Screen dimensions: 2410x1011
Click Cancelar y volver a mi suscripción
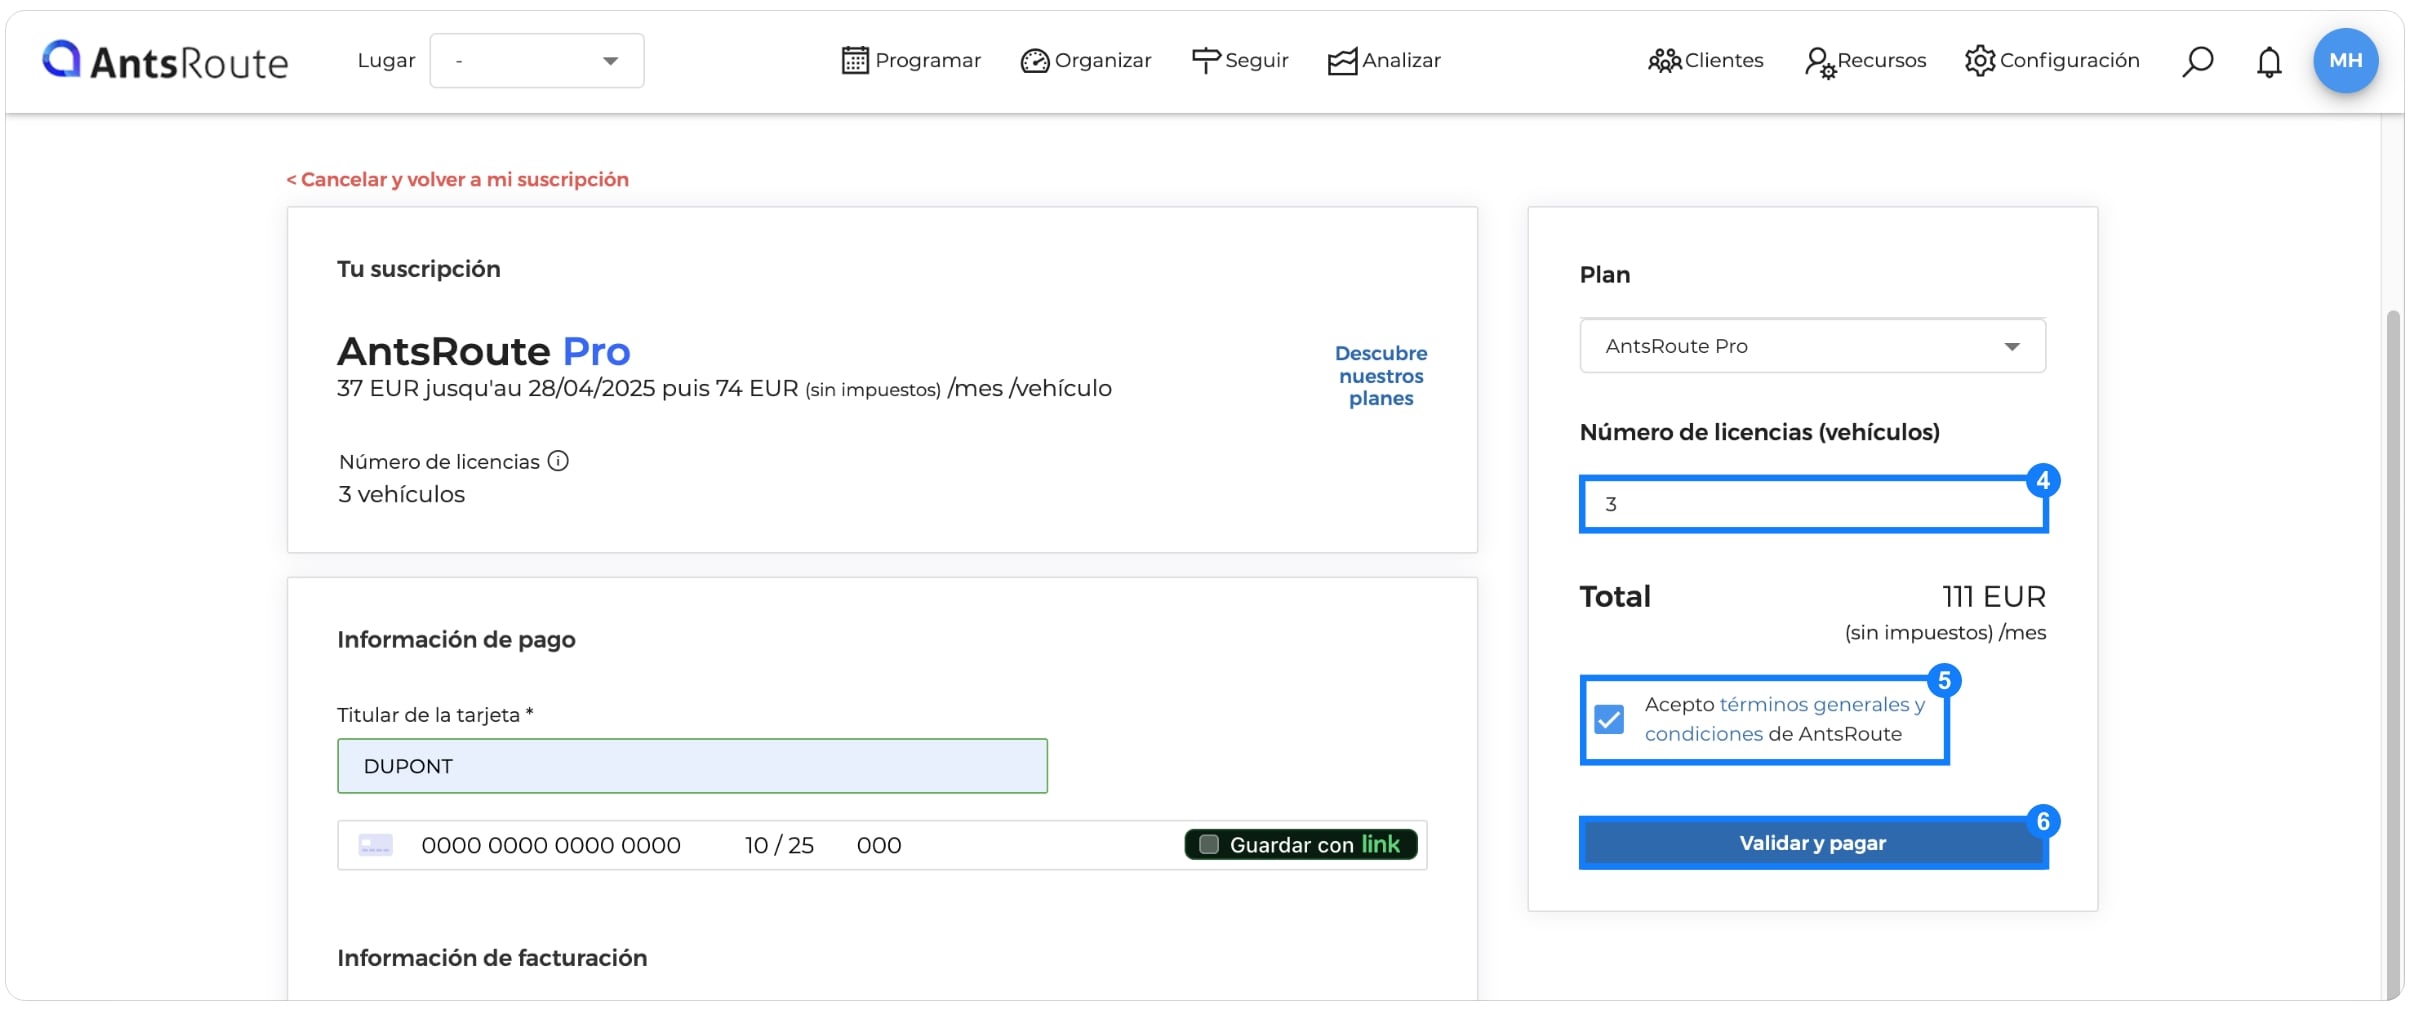(x=458, y=180)
